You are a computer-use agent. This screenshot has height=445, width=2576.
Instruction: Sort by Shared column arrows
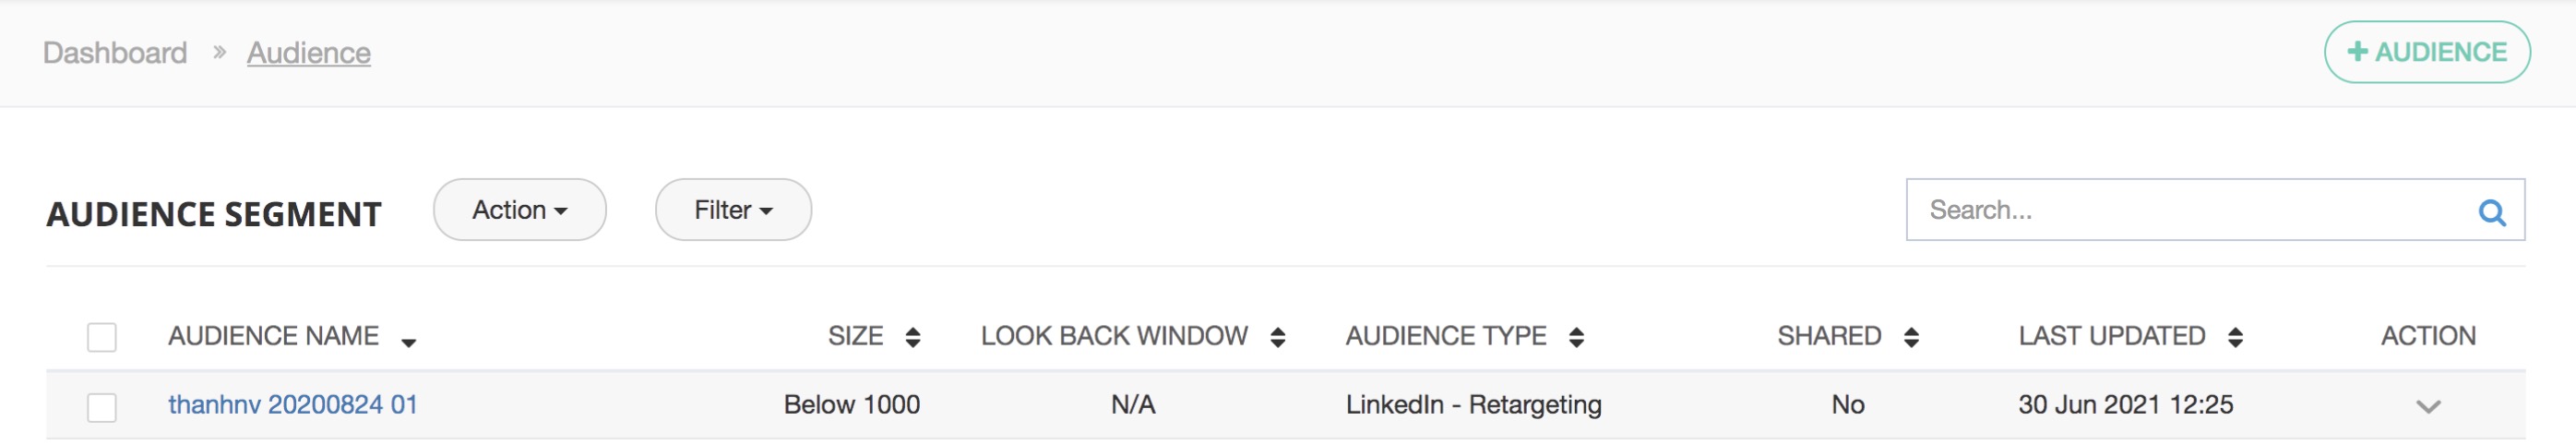point(1911,337)
